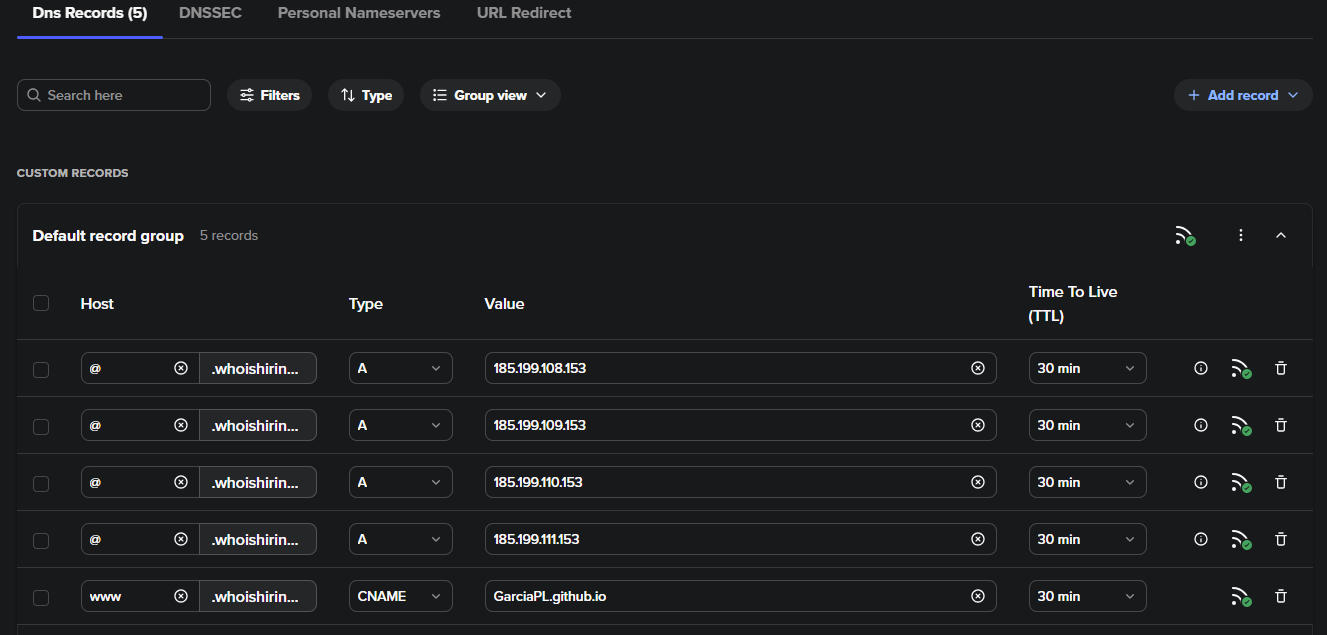
Task: Delete the CNAME record for GarciaPL.github.io
Action: tap(1281, 596)
